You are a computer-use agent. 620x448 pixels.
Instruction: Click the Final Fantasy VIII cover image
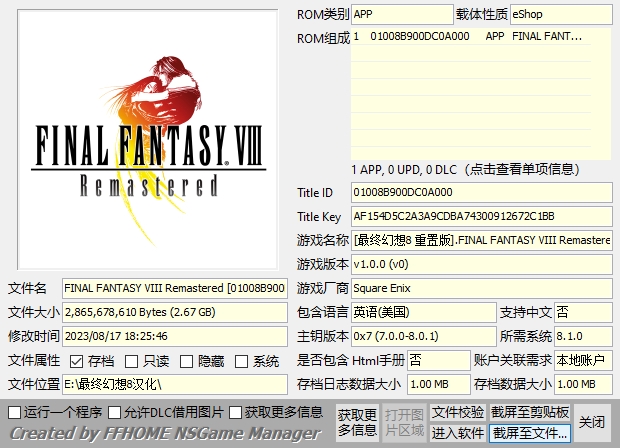148,140
